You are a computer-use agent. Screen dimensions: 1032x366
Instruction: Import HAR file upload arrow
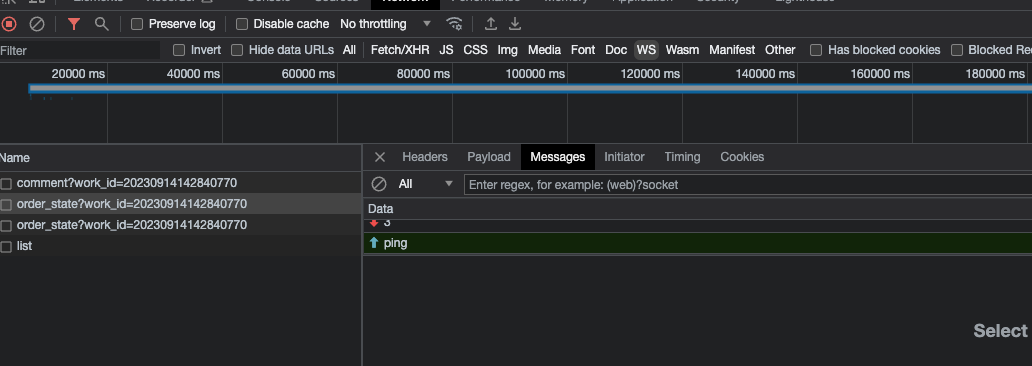click(490, 24)
